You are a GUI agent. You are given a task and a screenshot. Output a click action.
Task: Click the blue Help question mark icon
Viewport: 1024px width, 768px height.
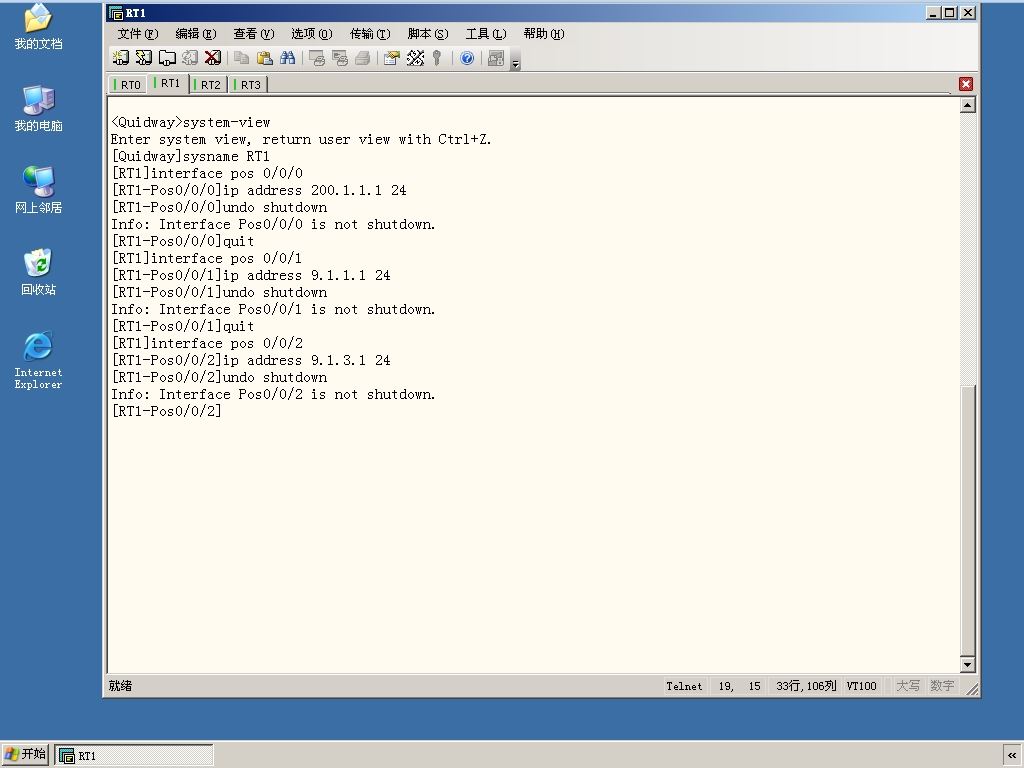467,58
